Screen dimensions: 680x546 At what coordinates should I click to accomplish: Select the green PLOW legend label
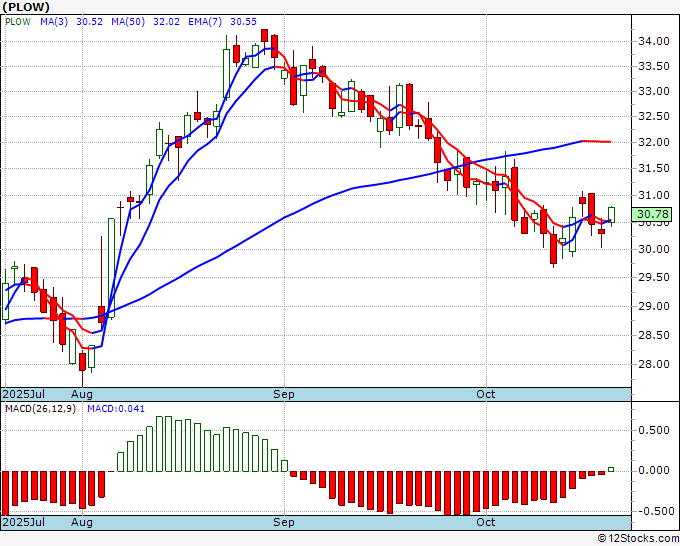pos(18,22)
